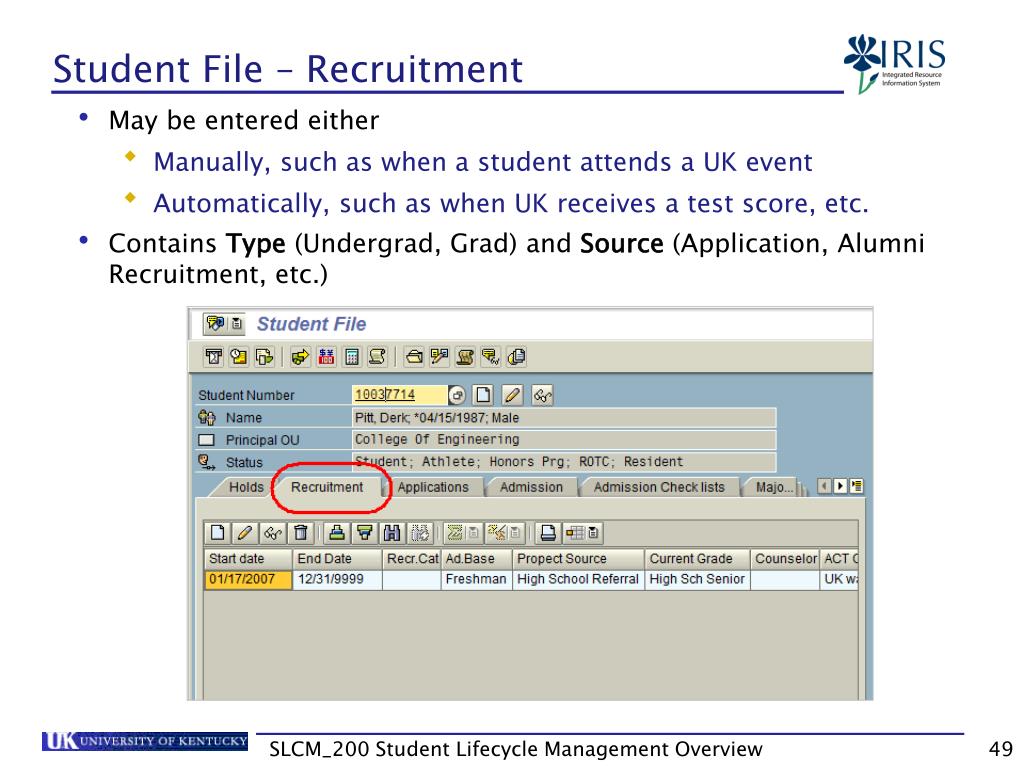Click the trash delete icon in grid toolbar
Screen dimensions: 1024x768
300,533
